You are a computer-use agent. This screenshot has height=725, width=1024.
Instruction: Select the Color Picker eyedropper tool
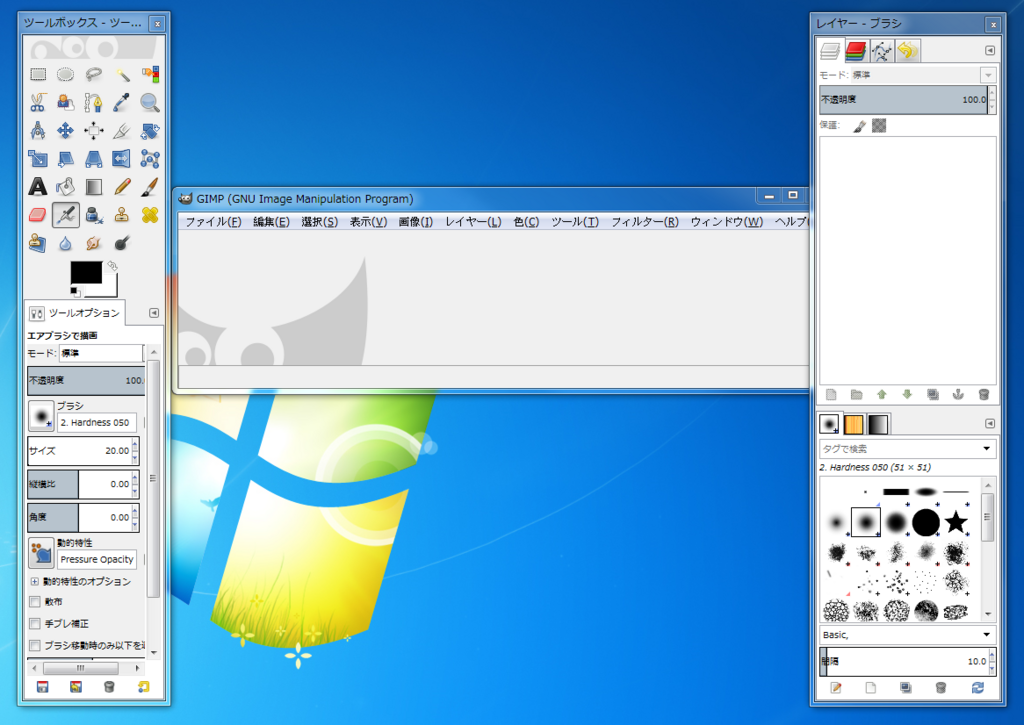[x=121, y=103]
